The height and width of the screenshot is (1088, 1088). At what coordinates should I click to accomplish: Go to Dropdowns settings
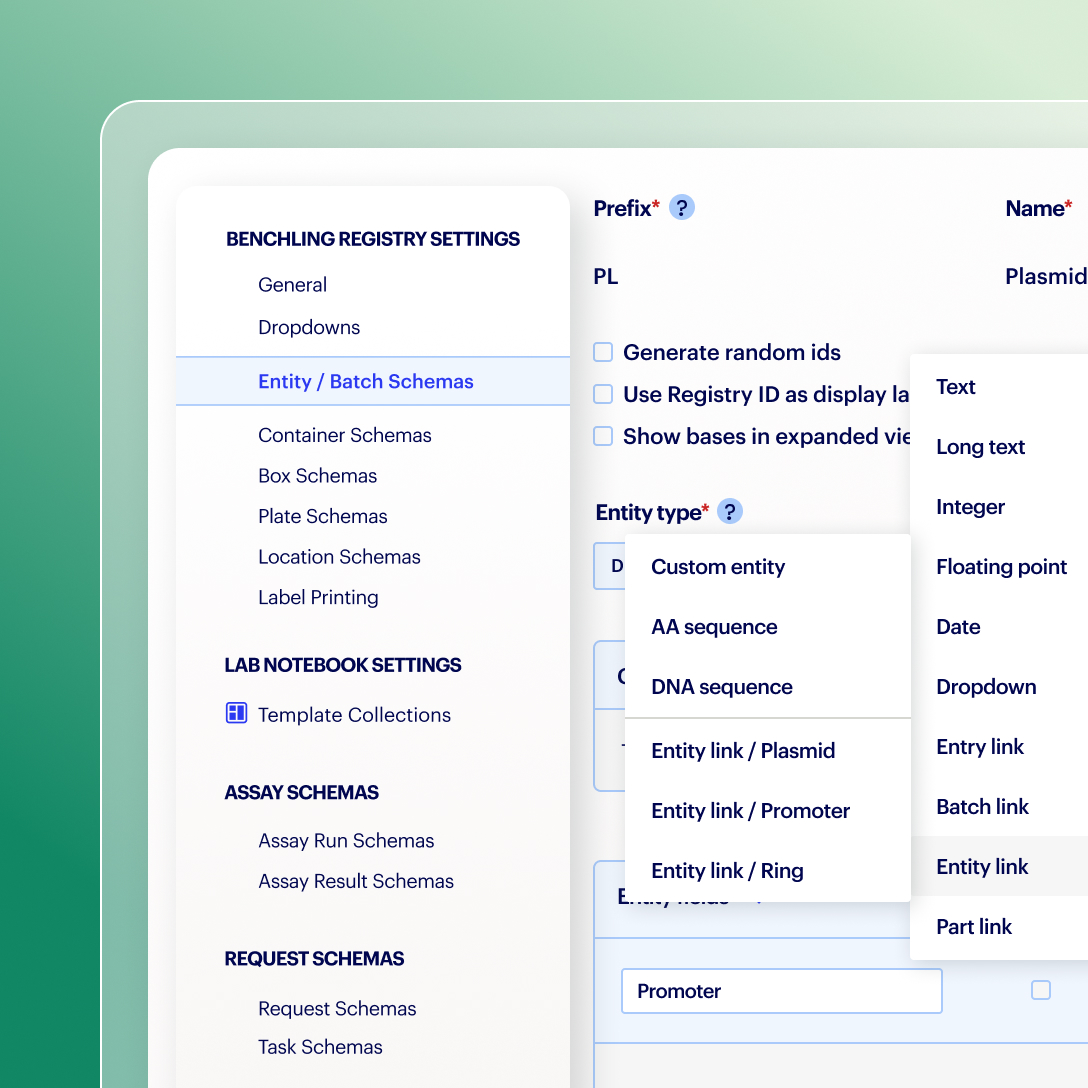tap(309, 328)
